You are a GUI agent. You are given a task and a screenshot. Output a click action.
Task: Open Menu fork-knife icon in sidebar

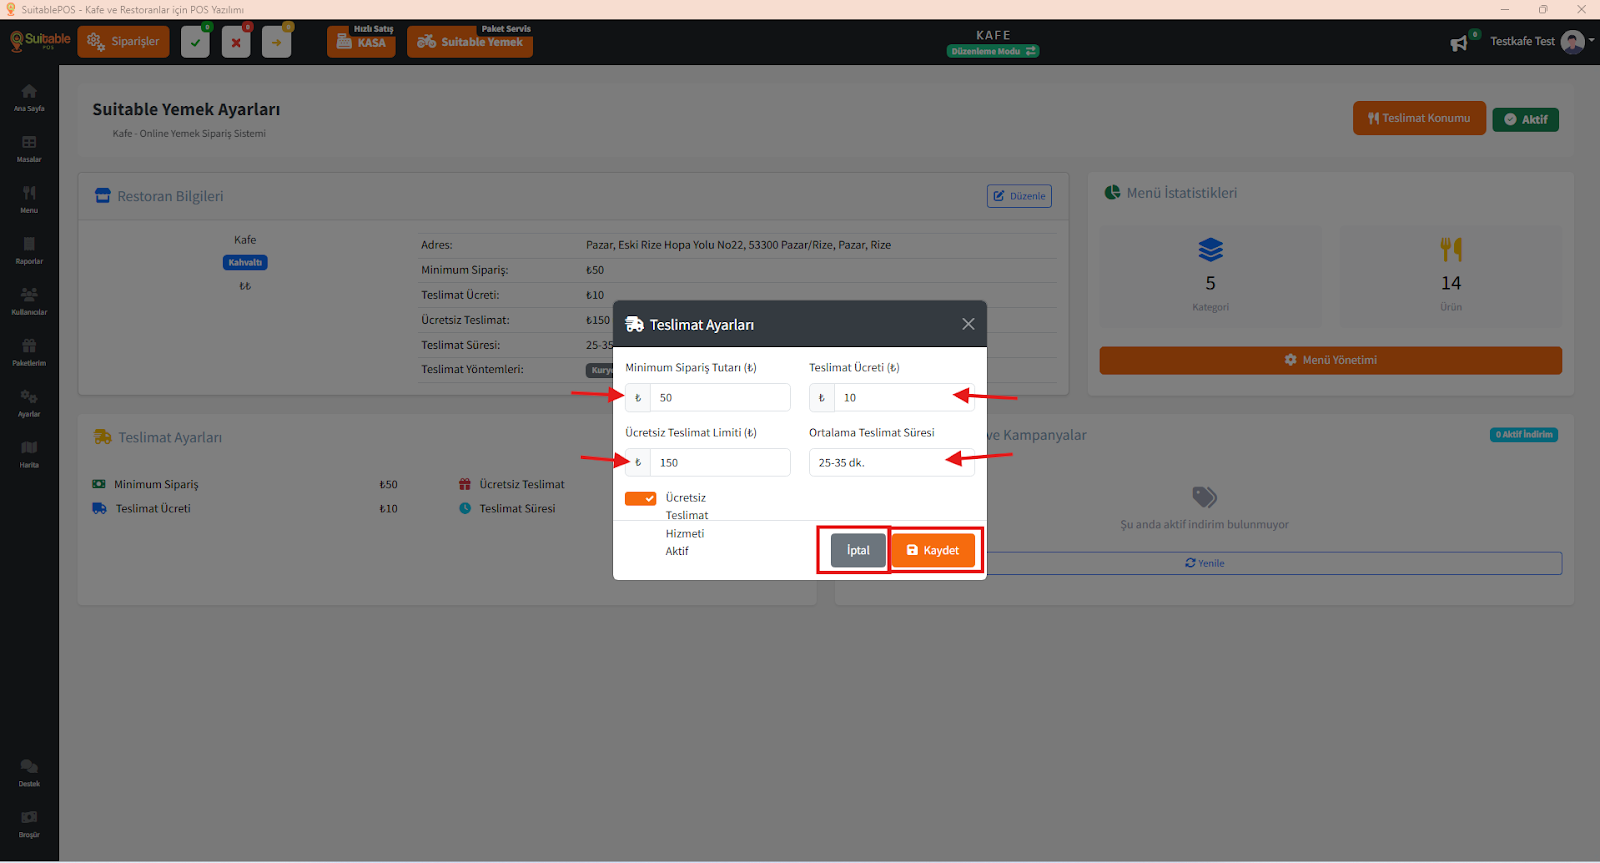[29, 193]
